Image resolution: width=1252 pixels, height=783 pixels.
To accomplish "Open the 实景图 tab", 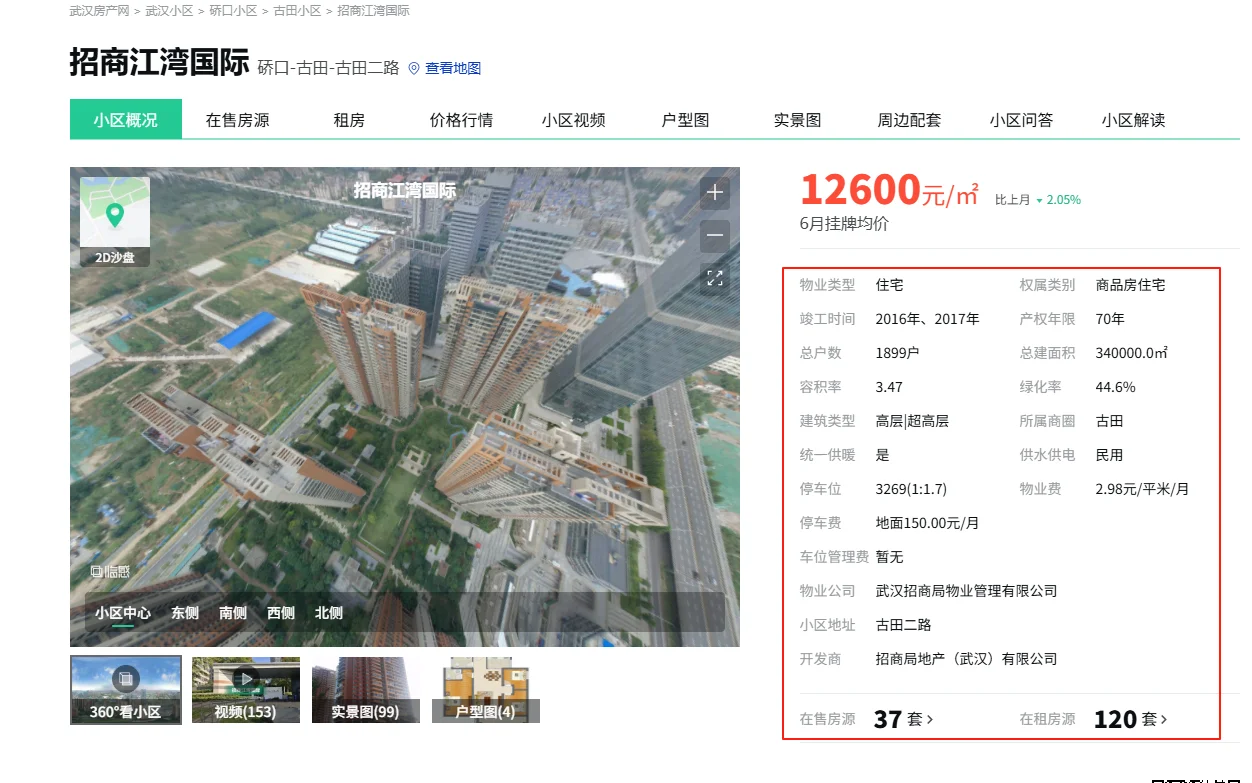I will point(798,120).
